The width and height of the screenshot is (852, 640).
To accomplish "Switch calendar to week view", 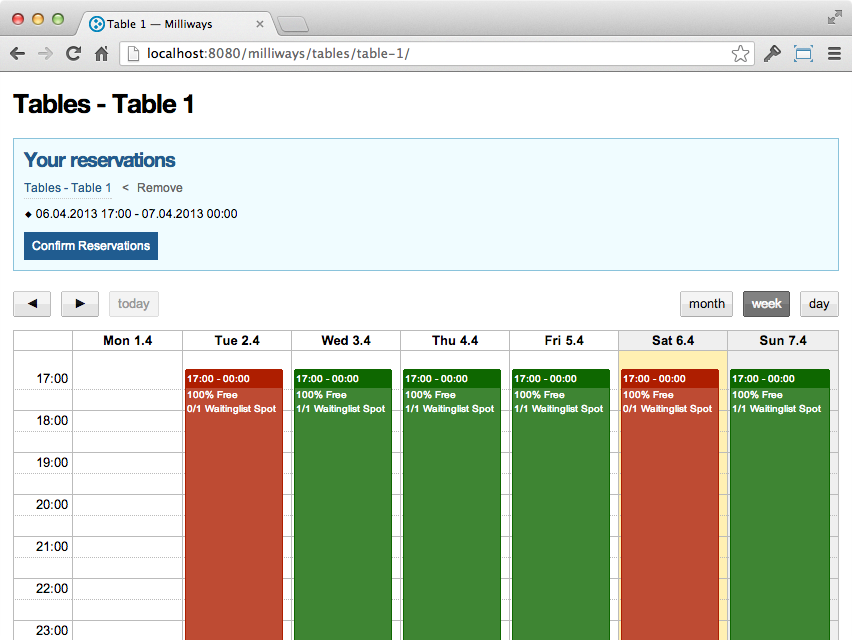I will tap(766, 304).
